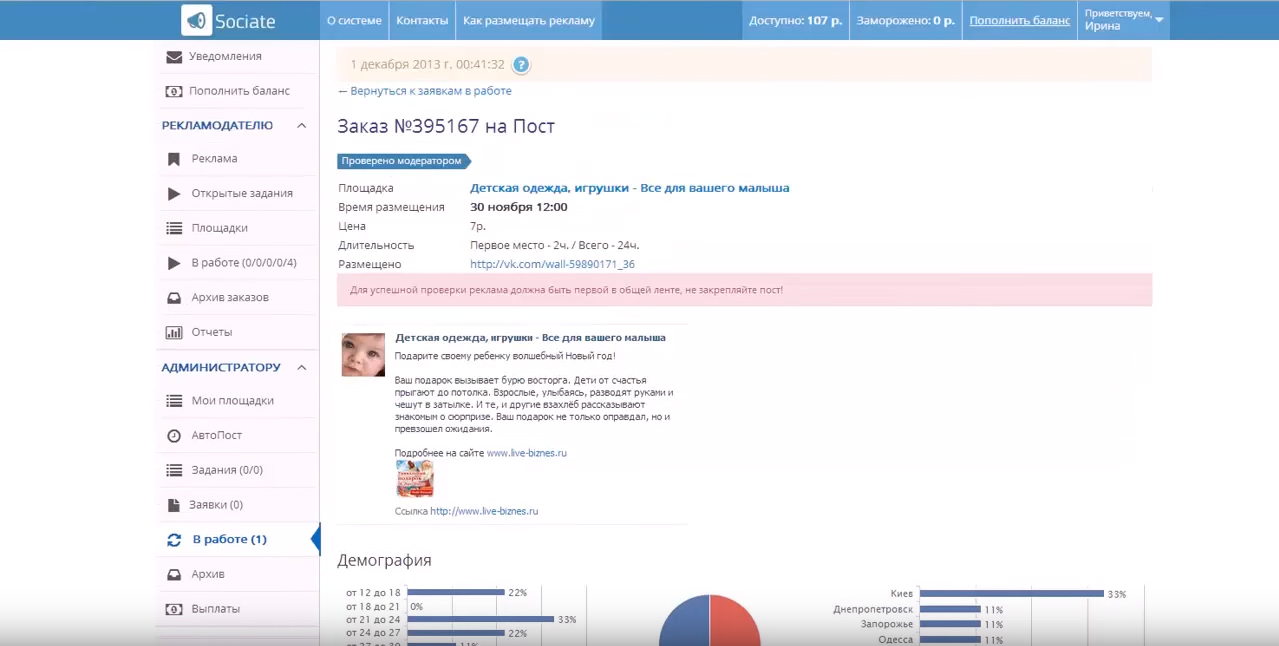1279x646 pixels.
Task: Click the document icon beside Заявки (0)
Action: click(173, 505)
